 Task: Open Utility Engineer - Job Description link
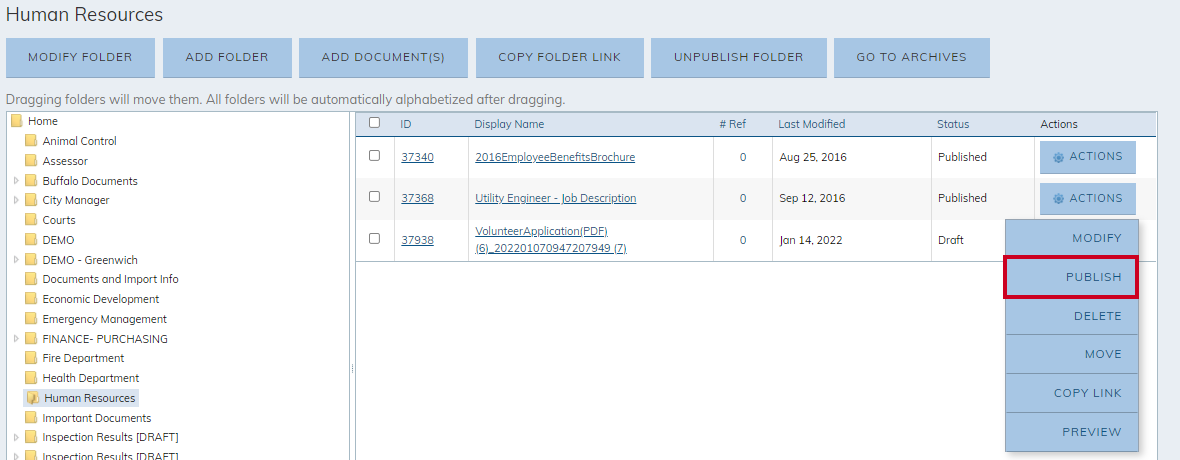(x=556, y=198)
